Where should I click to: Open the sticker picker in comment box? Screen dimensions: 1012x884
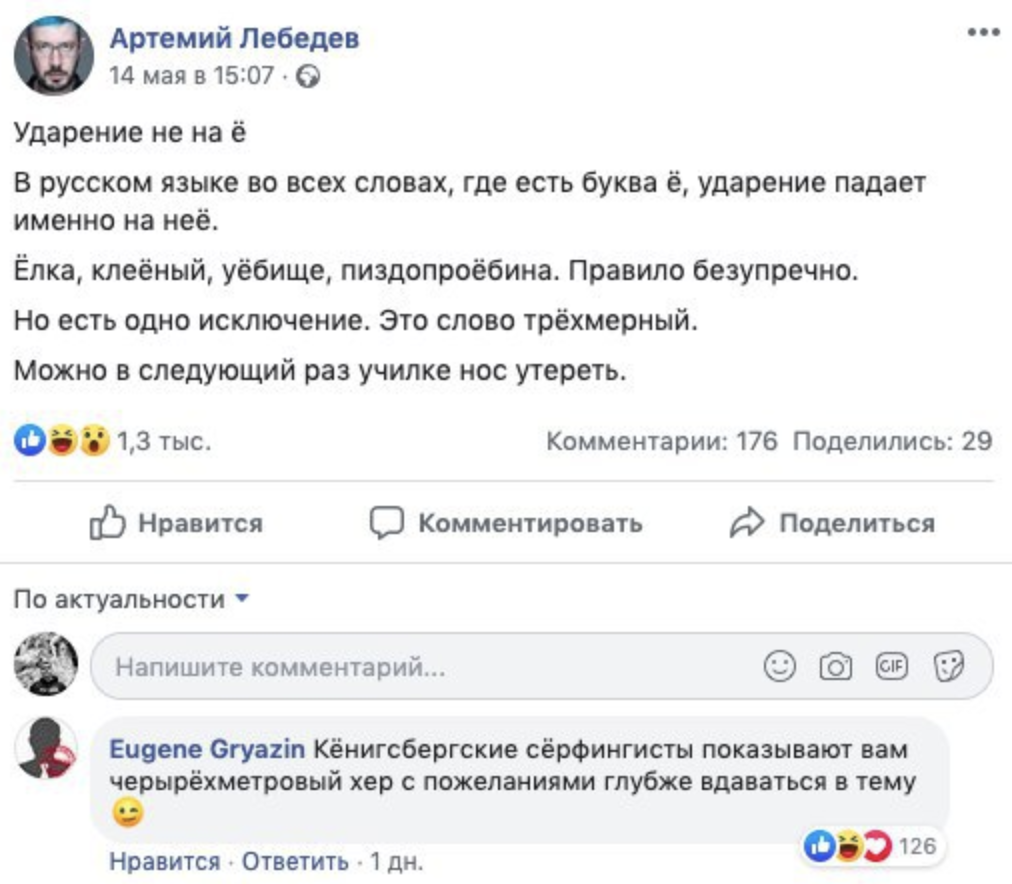coord(946,666)
